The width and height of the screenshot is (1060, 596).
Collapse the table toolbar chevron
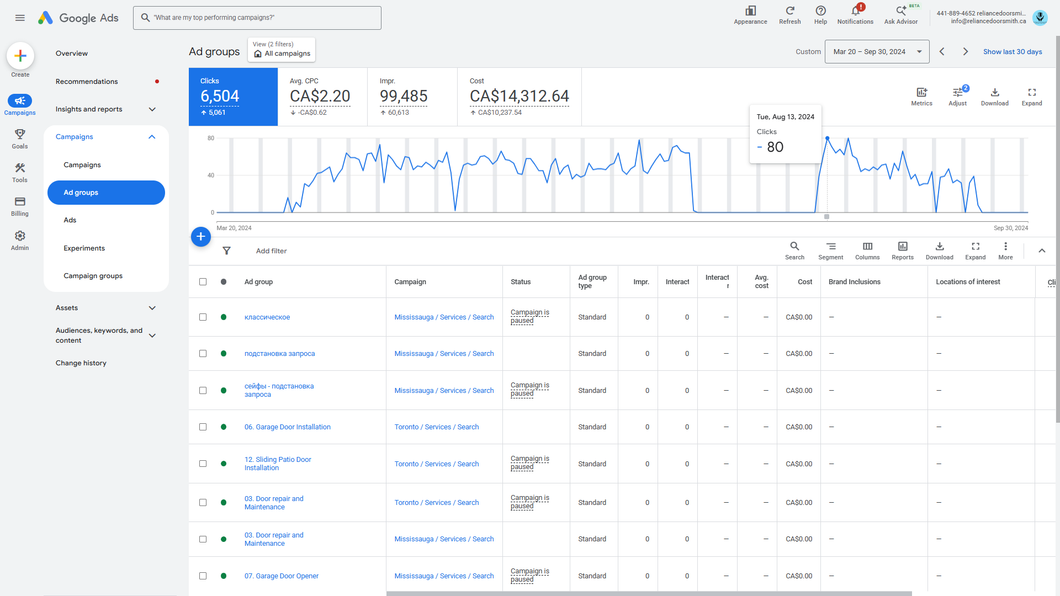[x=1042, y=251]
